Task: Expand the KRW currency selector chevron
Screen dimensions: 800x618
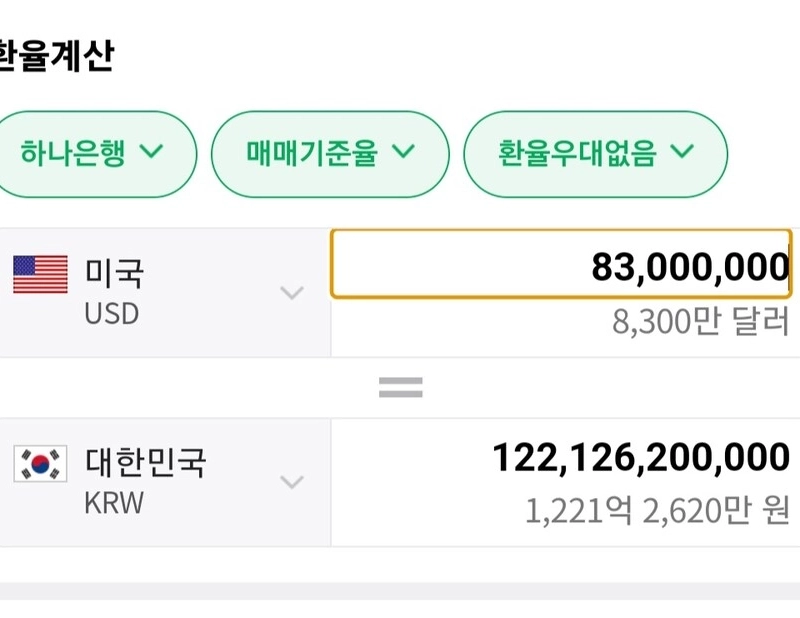Action: pyautogui.click(x=291, y=482)
